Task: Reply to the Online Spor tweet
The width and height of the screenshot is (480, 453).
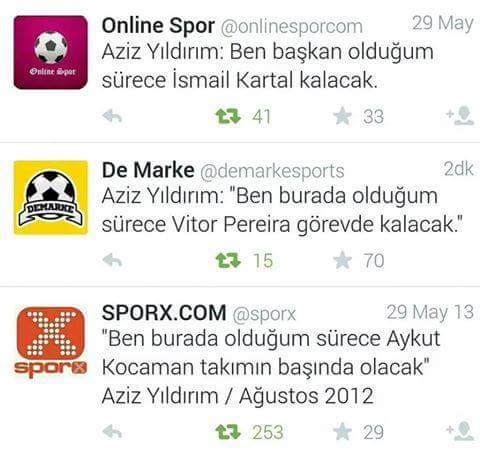Action: tap(112, 116)
